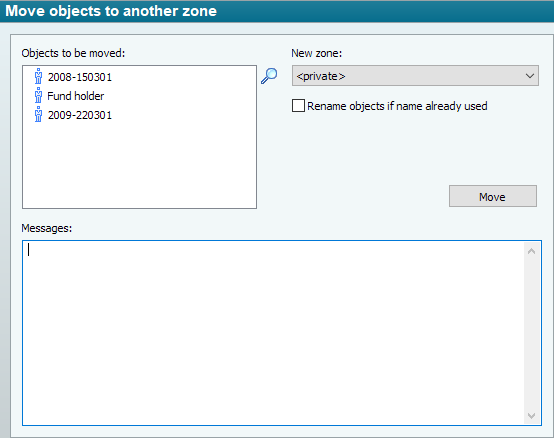Click the person icon beside Fund holder

pyautogui.click(x=38, y=95)
